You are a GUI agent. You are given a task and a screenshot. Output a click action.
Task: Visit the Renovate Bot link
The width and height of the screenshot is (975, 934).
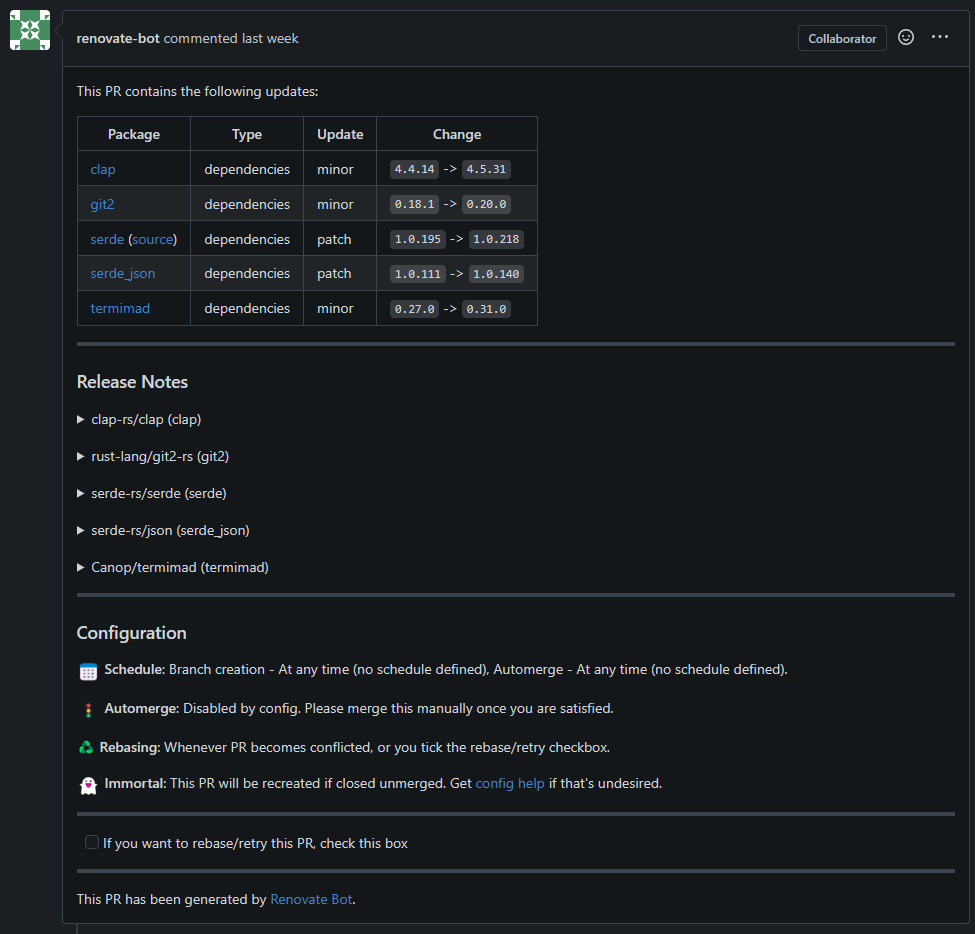[311, 899]
